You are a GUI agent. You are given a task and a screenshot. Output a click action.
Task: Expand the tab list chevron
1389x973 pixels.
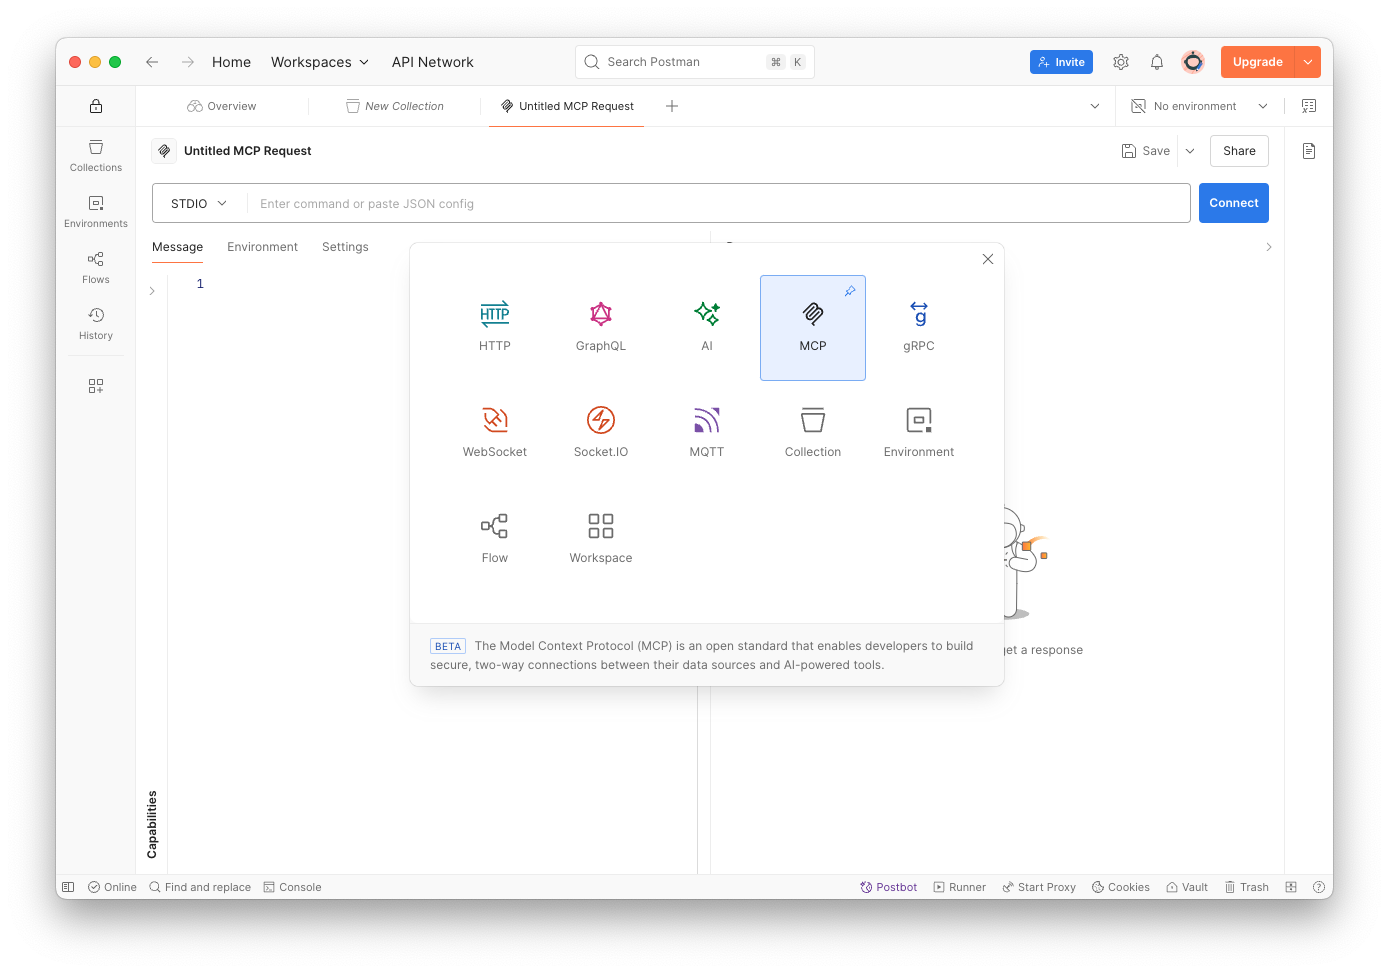coord(1095,106)
